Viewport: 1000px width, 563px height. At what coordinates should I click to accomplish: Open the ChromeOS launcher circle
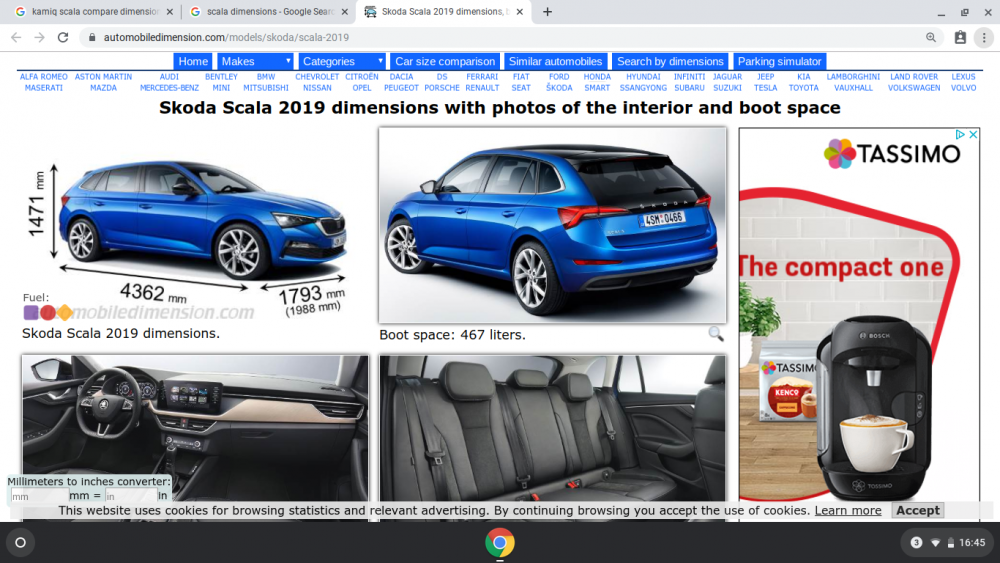[20, 543]
